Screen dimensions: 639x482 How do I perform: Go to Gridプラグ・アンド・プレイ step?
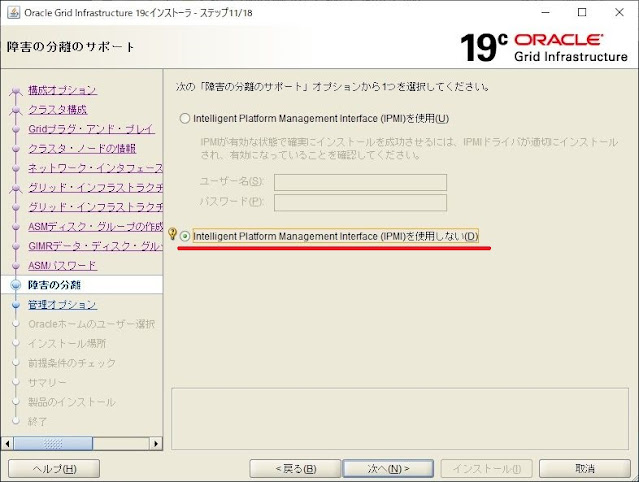(91, 129)
